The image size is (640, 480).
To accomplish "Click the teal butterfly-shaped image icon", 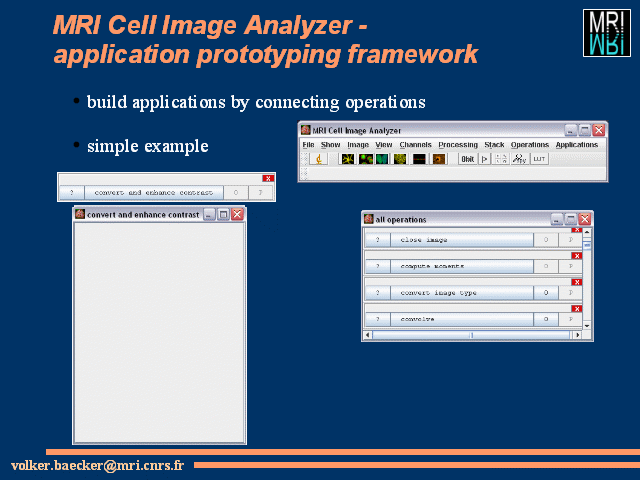I will pyautogui.click(x=382, y=159).
